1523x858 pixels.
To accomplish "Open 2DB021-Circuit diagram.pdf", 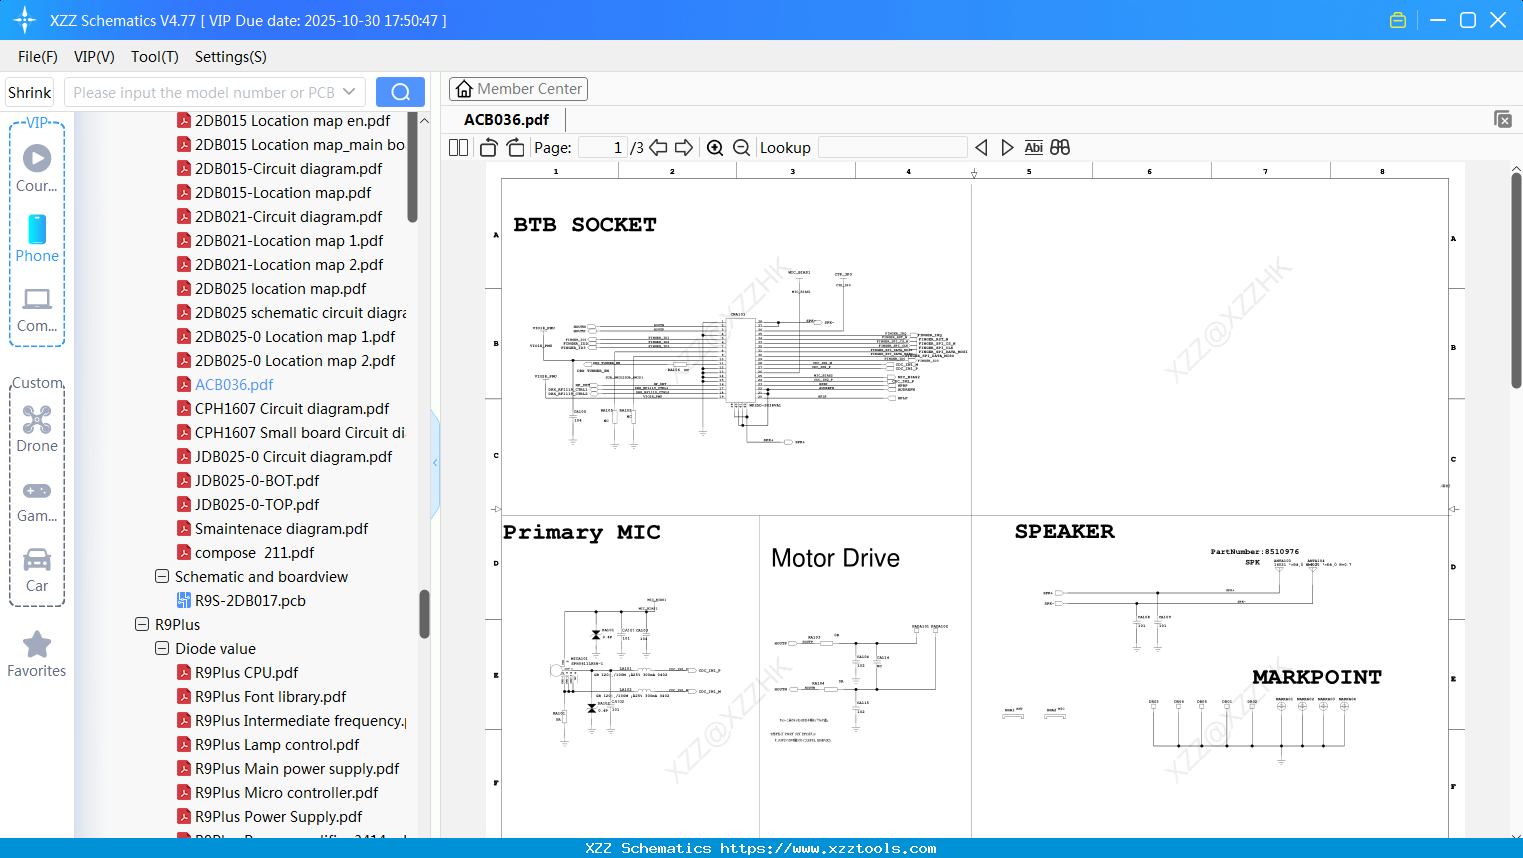I will tap(288, 217).
